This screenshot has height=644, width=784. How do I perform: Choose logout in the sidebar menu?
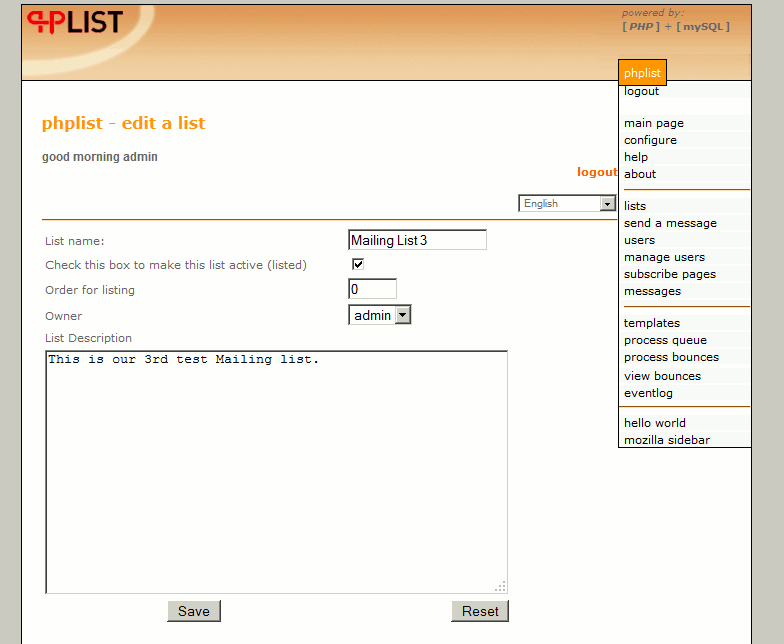(x=641, y=91)
